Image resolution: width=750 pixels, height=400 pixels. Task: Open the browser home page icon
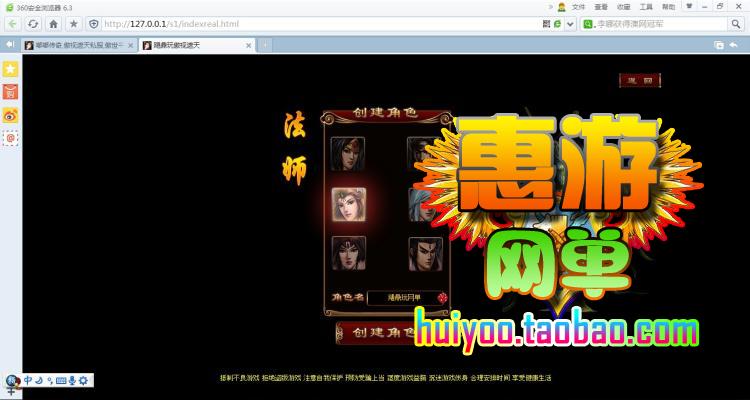[53, 24]
